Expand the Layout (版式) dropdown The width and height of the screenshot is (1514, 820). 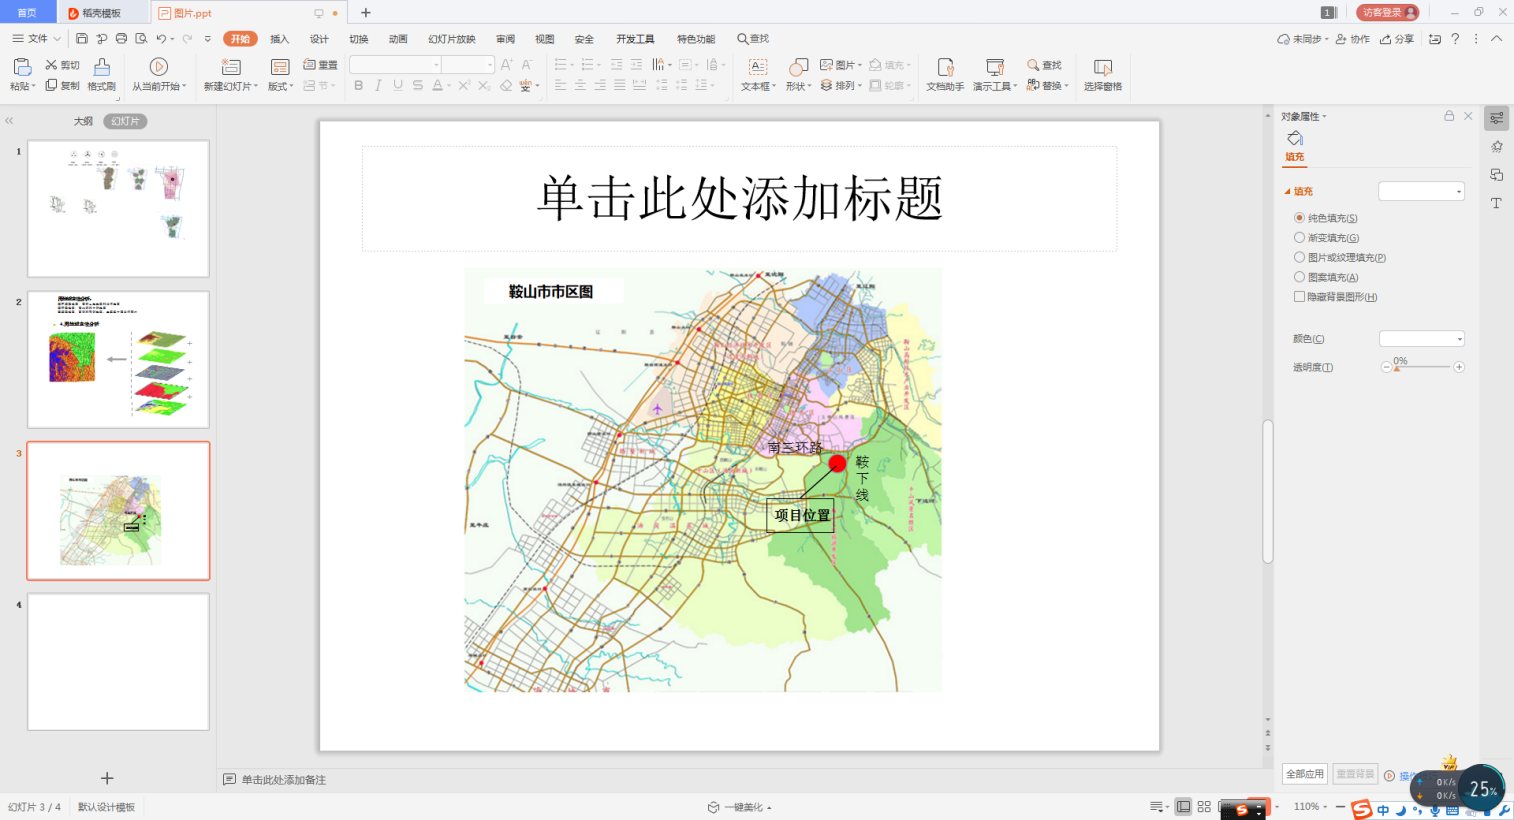[x=281, y=86]
